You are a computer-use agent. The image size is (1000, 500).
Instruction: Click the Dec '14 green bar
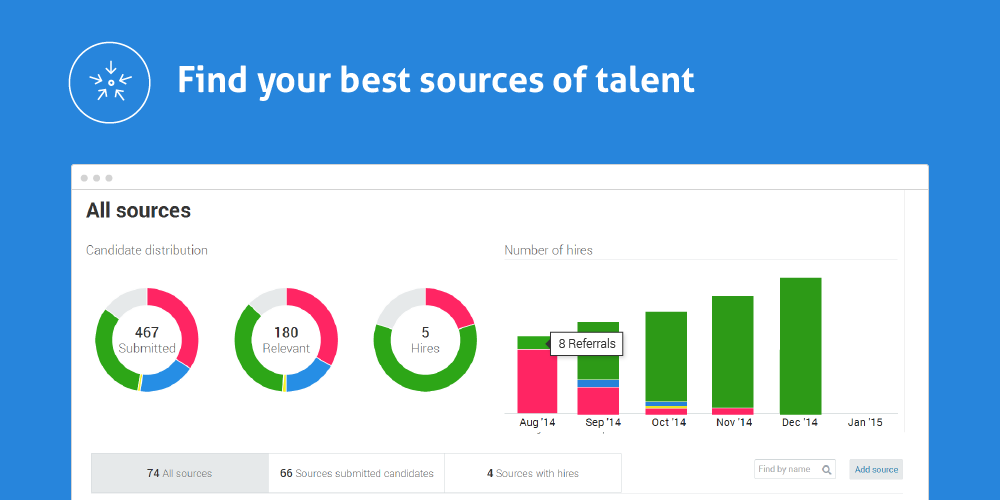(800, 345)
